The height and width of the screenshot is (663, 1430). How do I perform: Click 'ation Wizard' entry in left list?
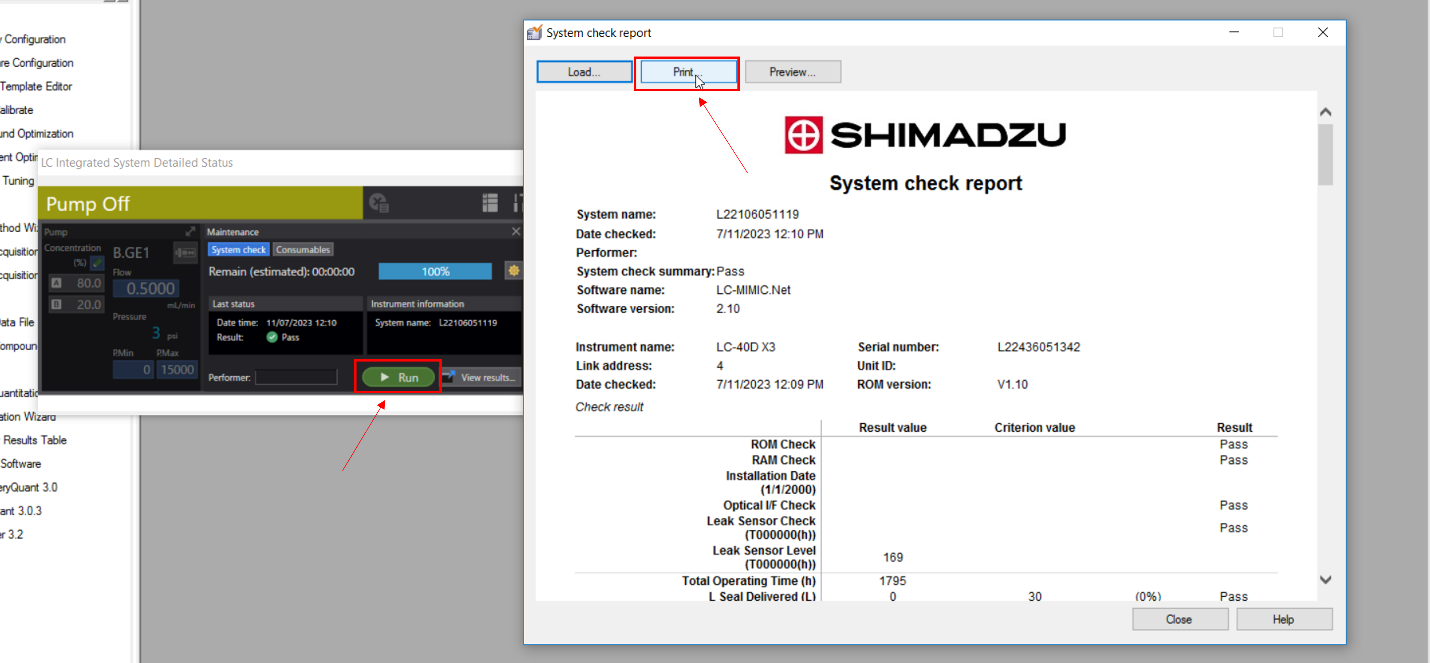[28, 417]
